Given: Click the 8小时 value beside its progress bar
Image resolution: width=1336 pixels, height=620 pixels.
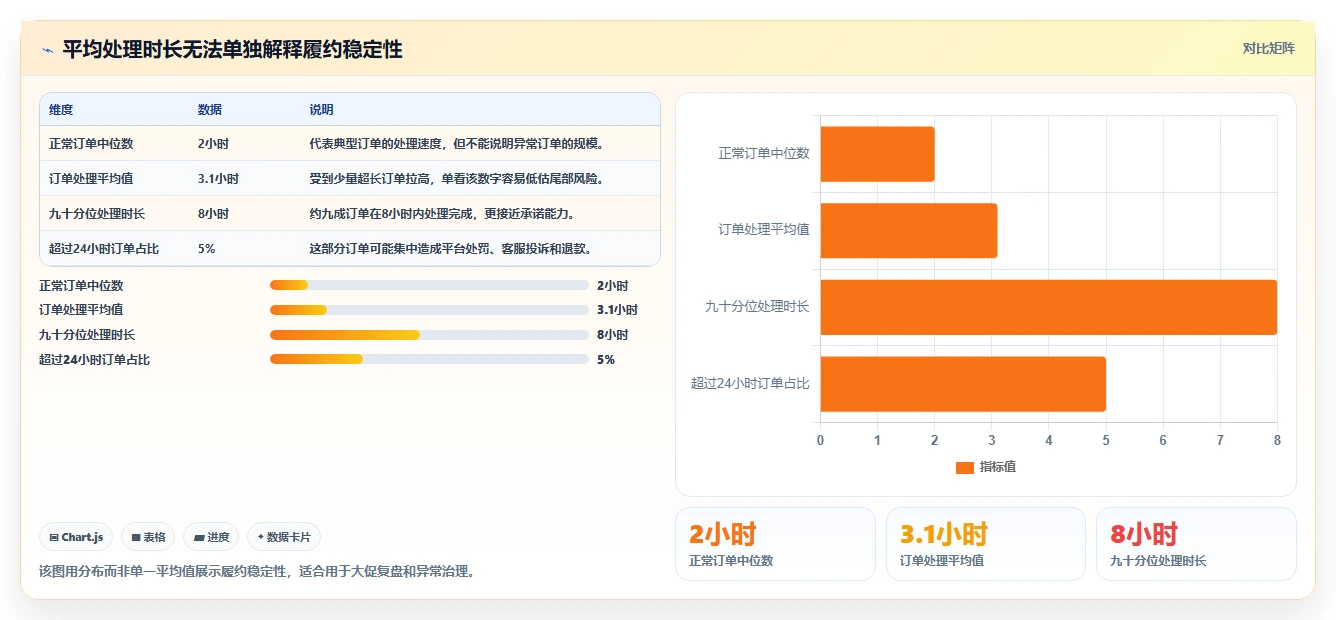Looking at the screenshot, I should point(612,335).
